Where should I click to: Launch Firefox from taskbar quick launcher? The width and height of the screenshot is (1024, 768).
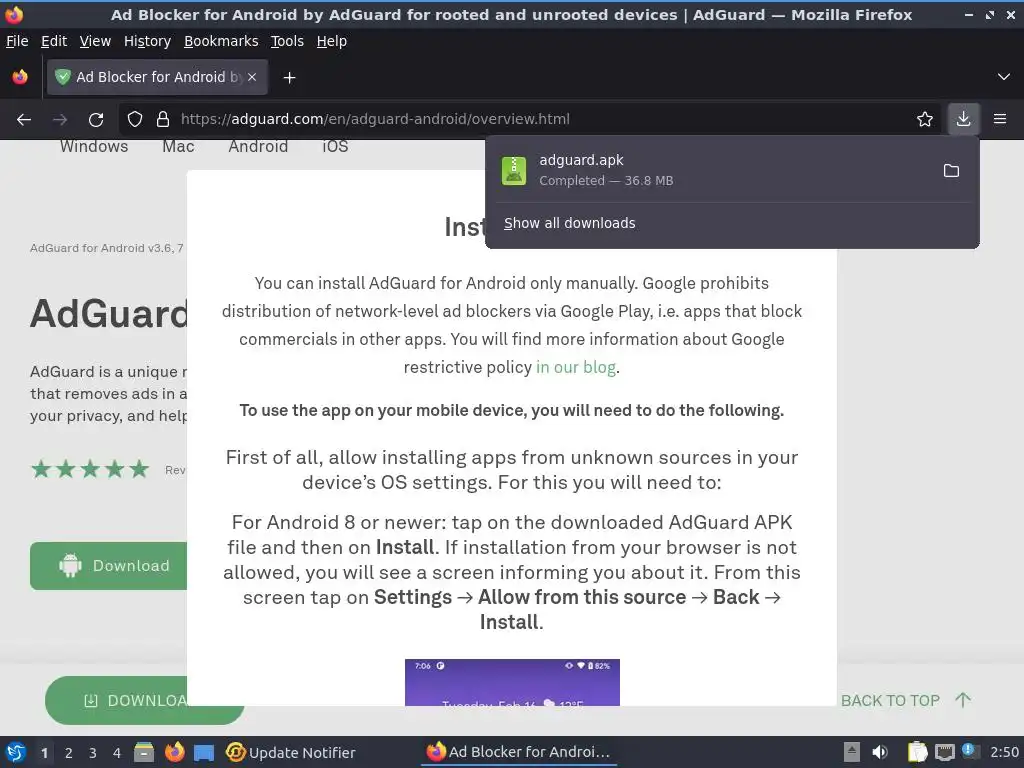tap(174, 752)
